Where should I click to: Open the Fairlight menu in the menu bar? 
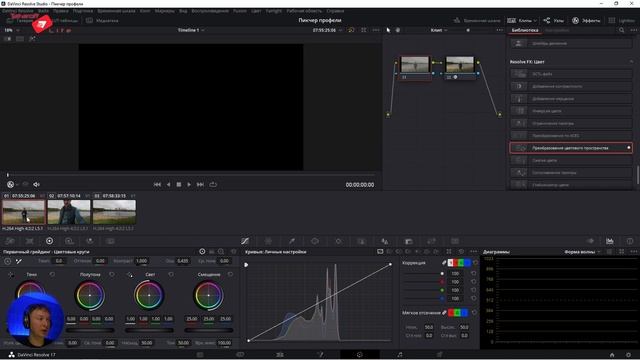(273, 11)
